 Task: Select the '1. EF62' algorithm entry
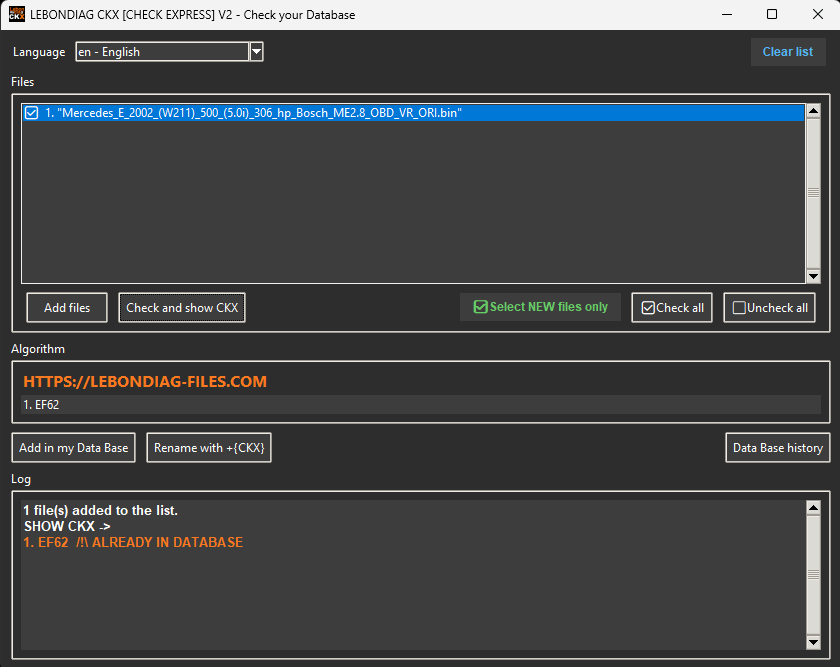(x=421, y=404)
